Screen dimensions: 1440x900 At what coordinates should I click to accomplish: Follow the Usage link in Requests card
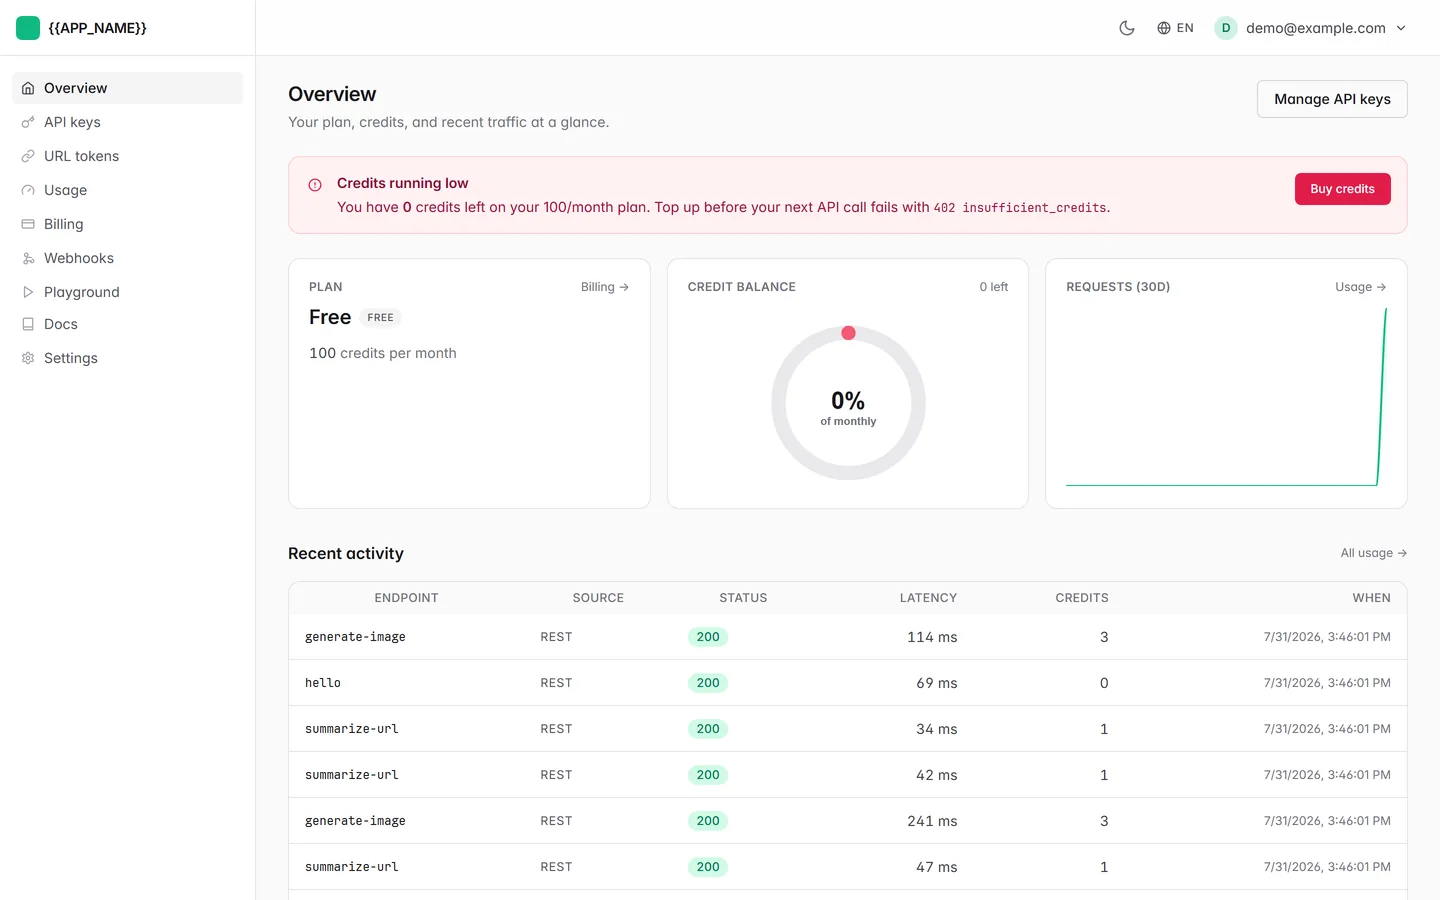(x=1361, y=287)
